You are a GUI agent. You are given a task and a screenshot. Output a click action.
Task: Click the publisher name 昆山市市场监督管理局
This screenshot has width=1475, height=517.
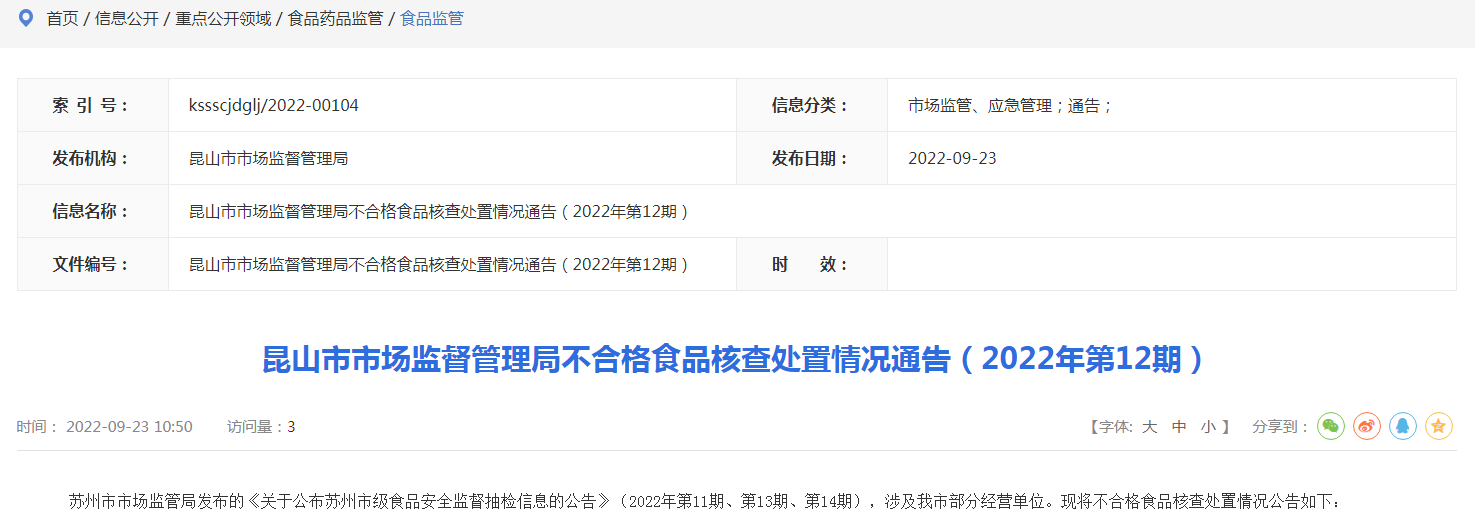click(268, 158)
